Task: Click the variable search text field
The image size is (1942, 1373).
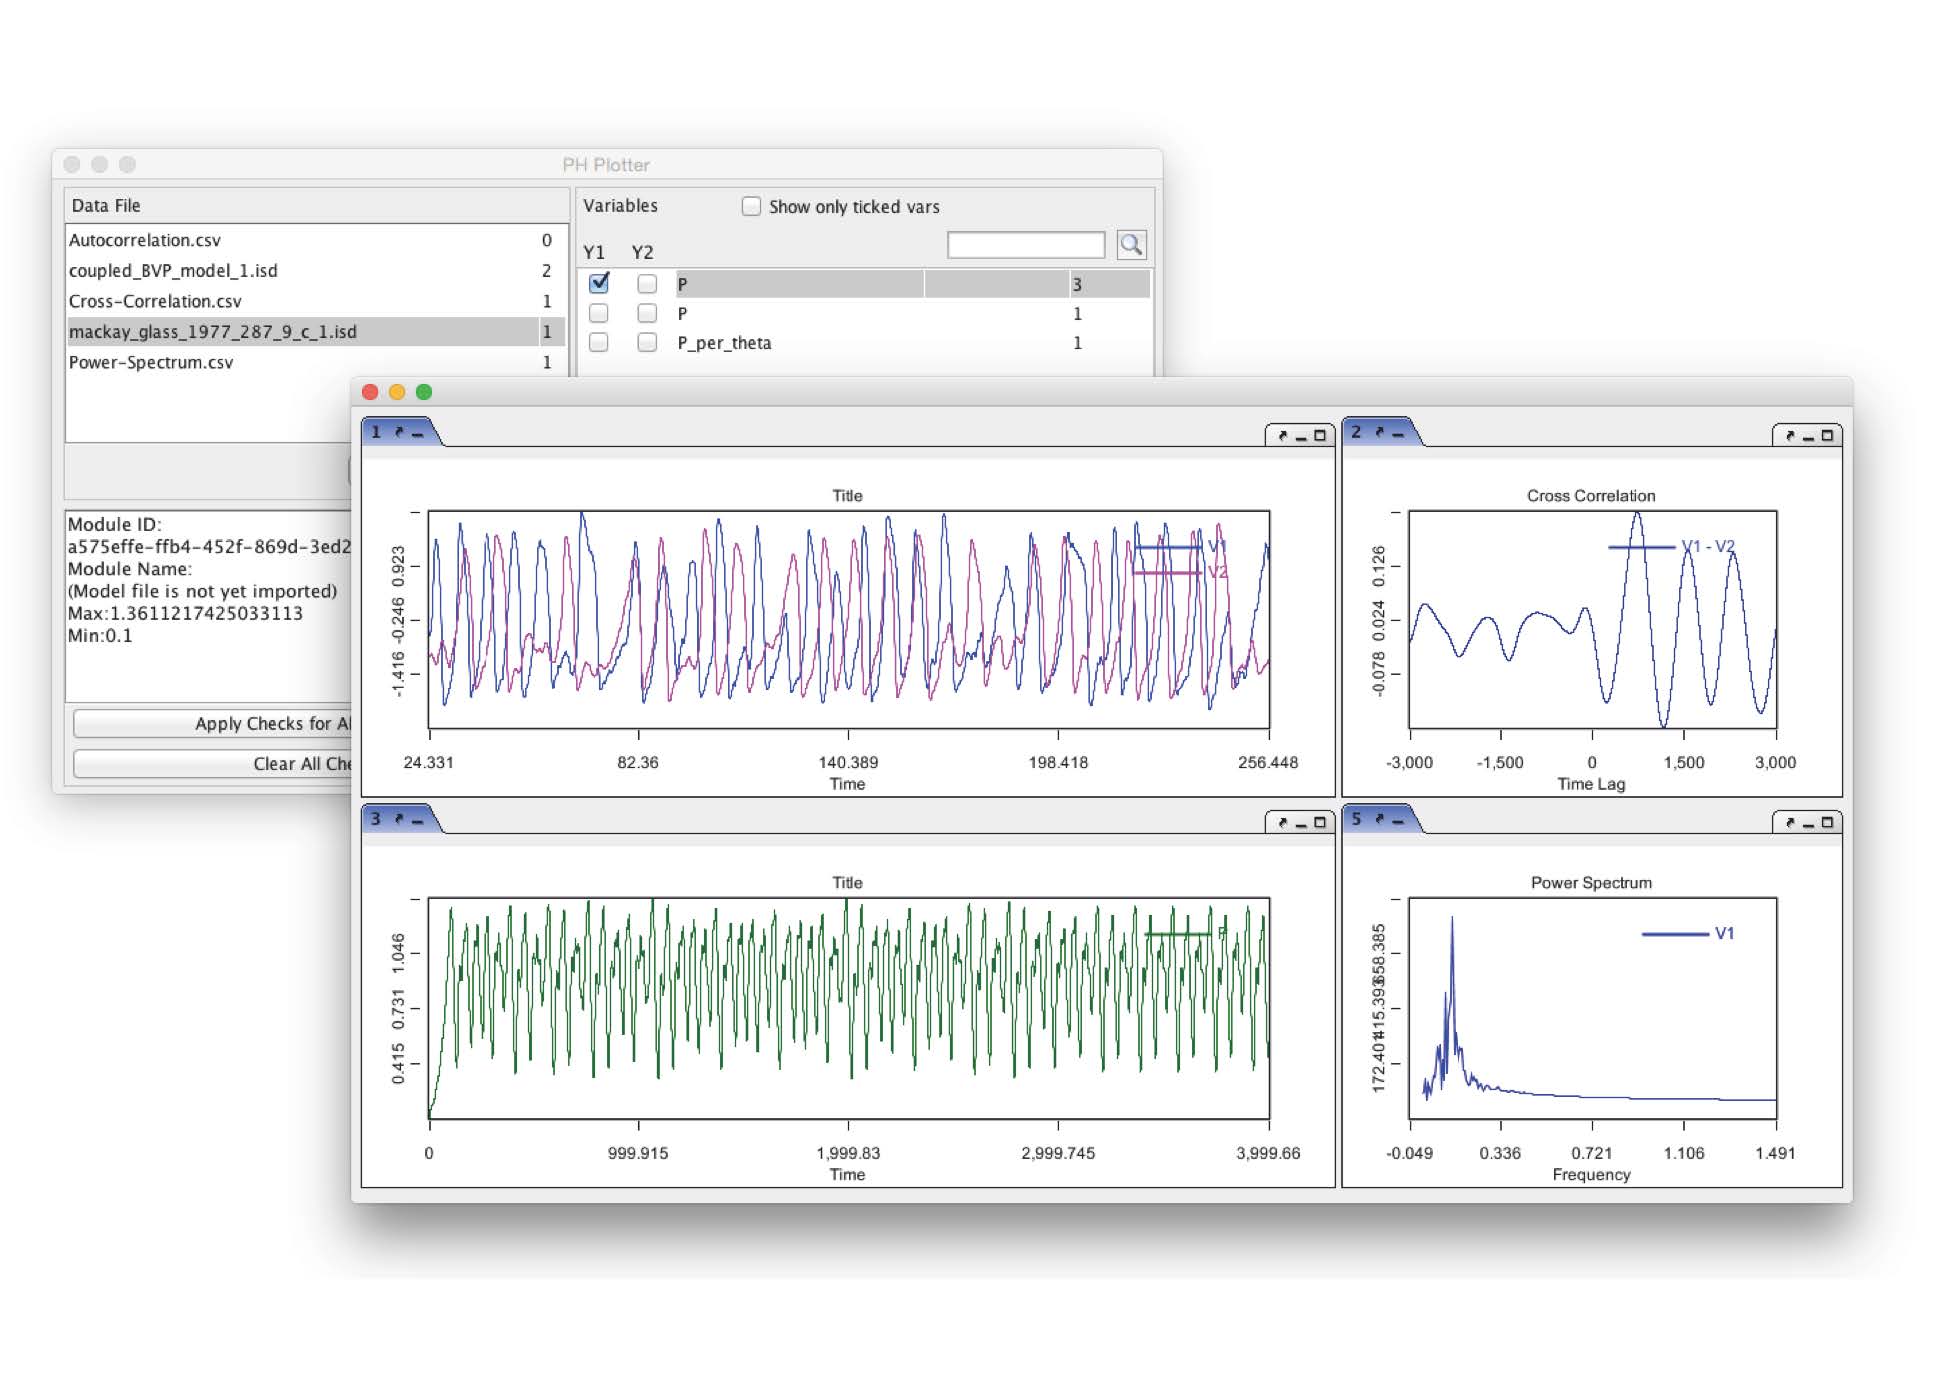Action: [1025, 245]
